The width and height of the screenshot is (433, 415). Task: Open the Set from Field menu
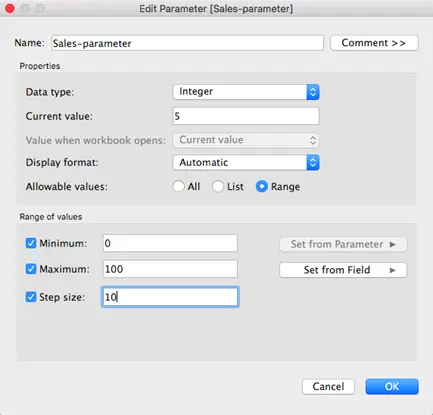pos(343,270)
